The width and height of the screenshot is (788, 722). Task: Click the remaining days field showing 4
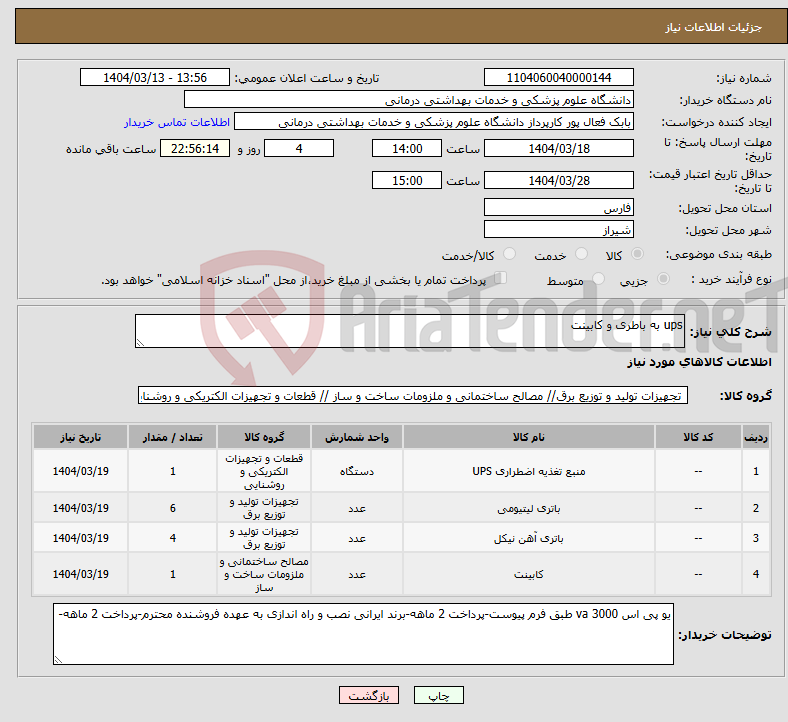(x=299, y=148)
